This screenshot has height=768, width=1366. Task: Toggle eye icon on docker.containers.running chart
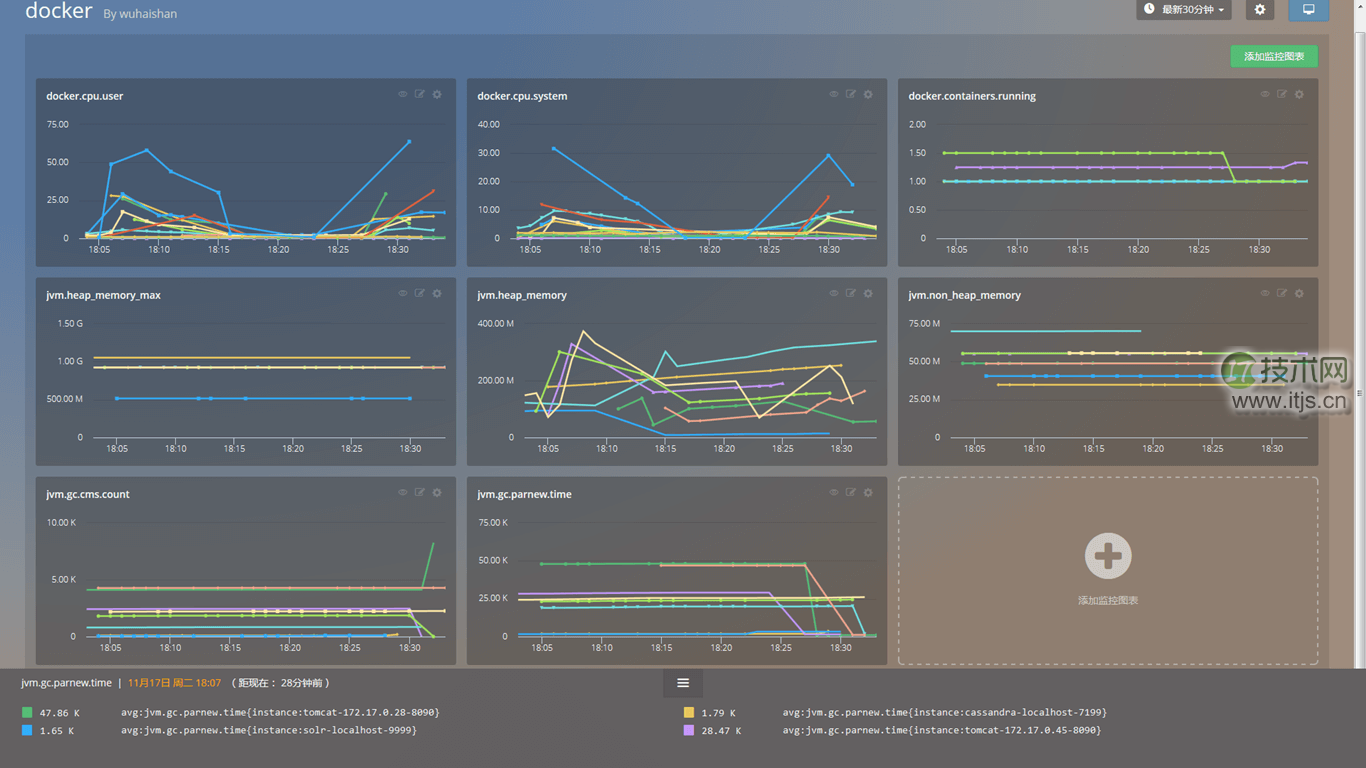pos(1265,95)
